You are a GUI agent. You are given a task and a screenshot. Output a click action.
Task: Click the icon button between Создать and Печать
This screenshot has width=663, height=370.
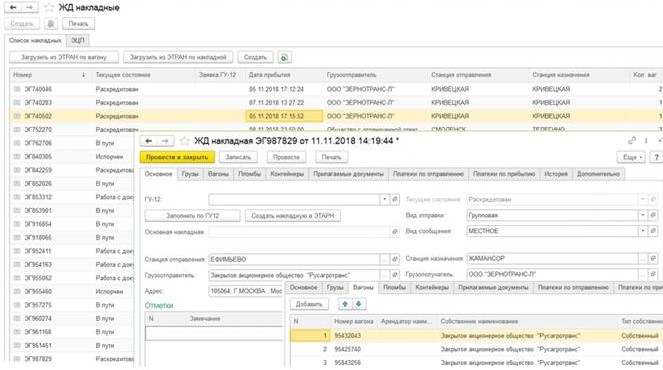[51, 24]
